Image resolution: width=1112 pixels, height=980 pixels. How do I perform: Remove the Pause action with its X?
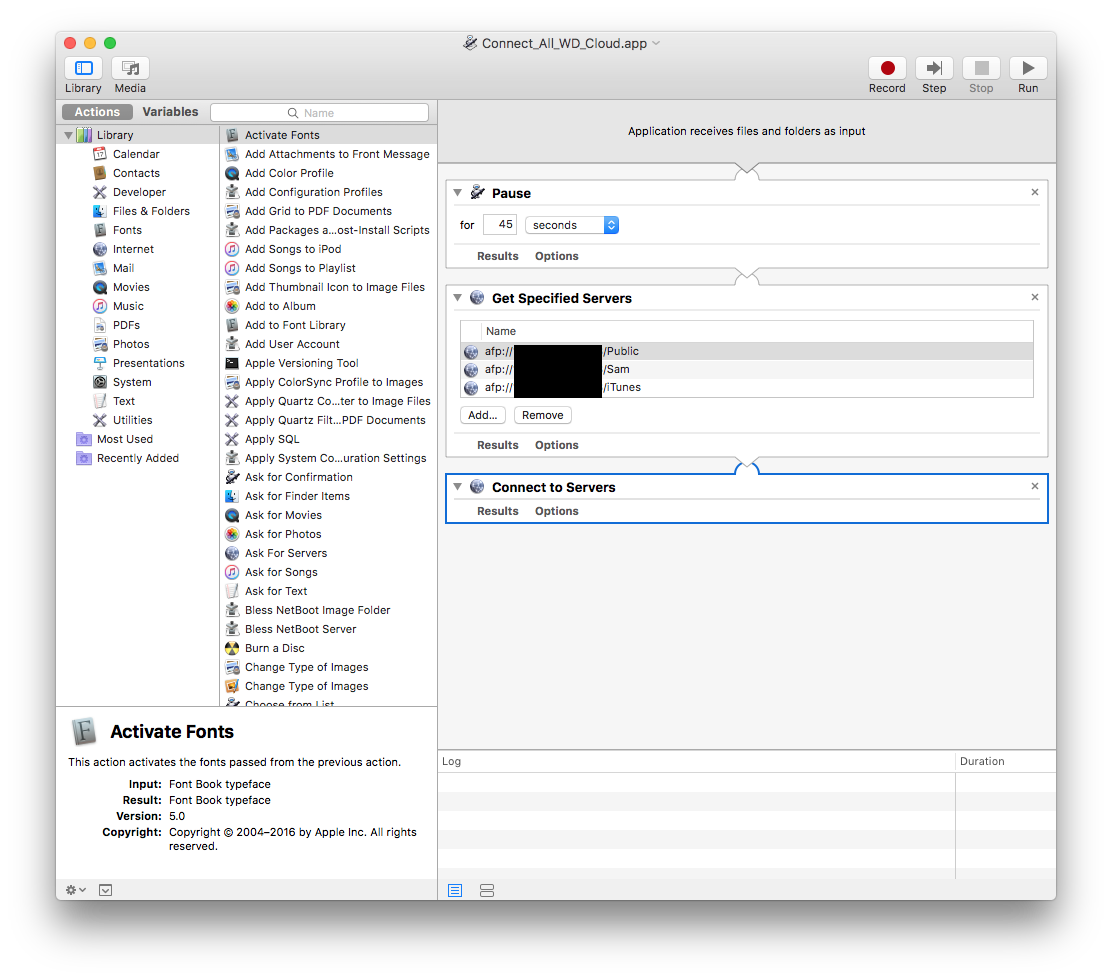pyautogui.click(x=1035, y=192)
